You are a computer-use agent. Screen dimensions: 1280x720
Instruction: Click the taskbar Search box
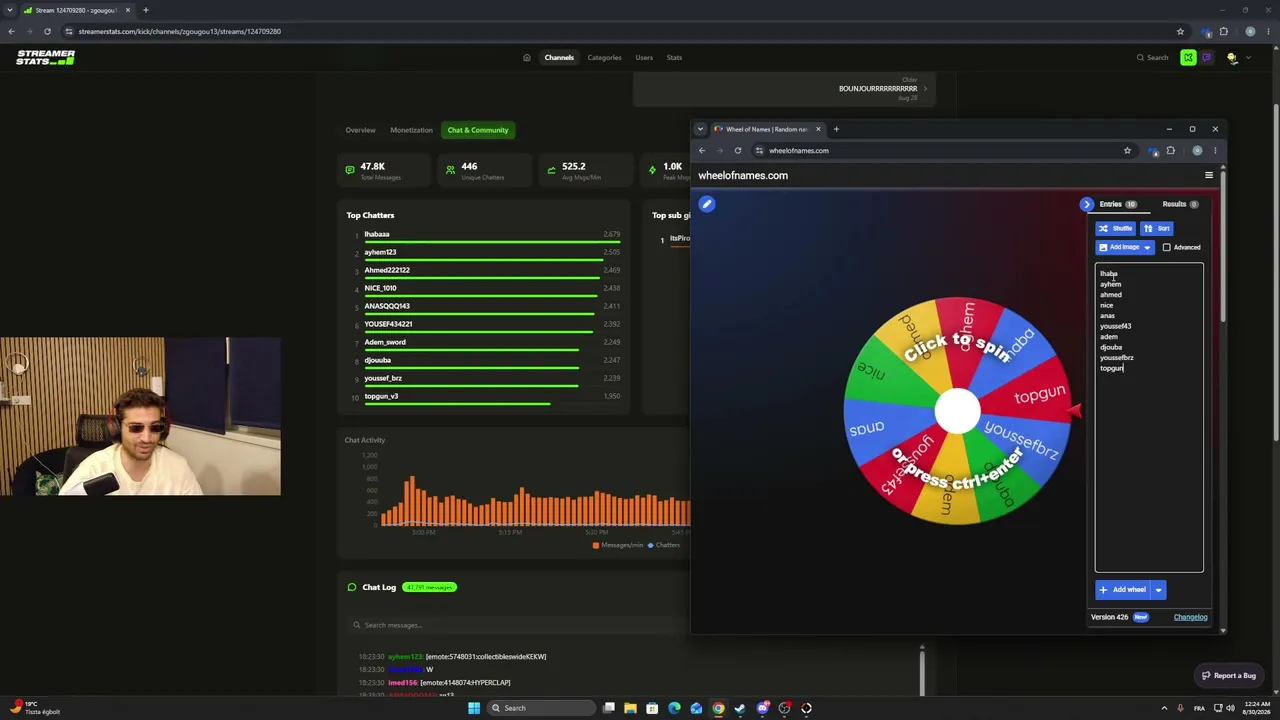click(x=539, y=708)
